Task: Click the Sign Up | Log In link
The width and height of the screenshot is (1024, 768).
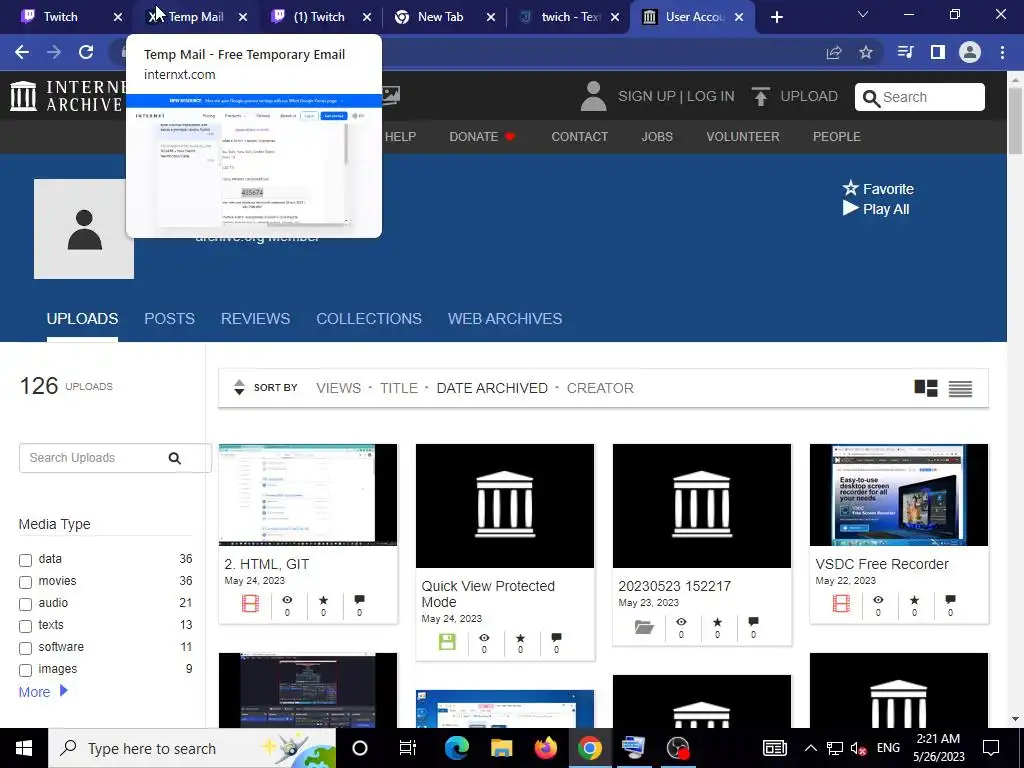Action: tap(676, 96)
